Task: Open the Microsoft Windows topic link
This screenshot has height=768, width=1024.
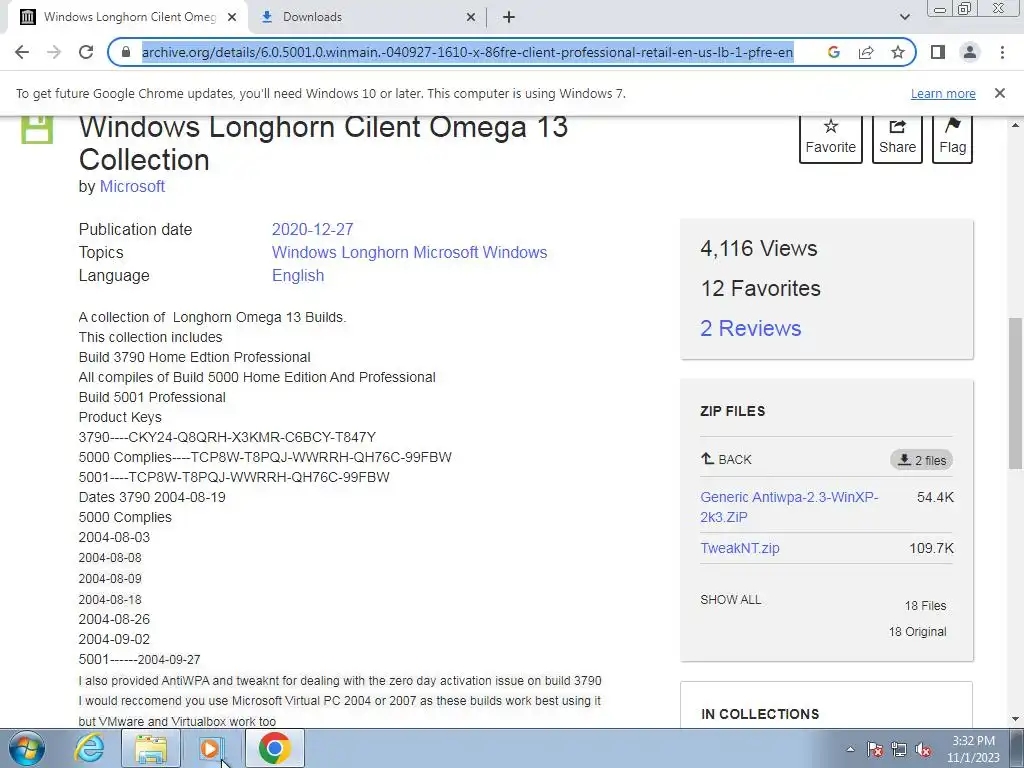Action: tap(480, 252)
